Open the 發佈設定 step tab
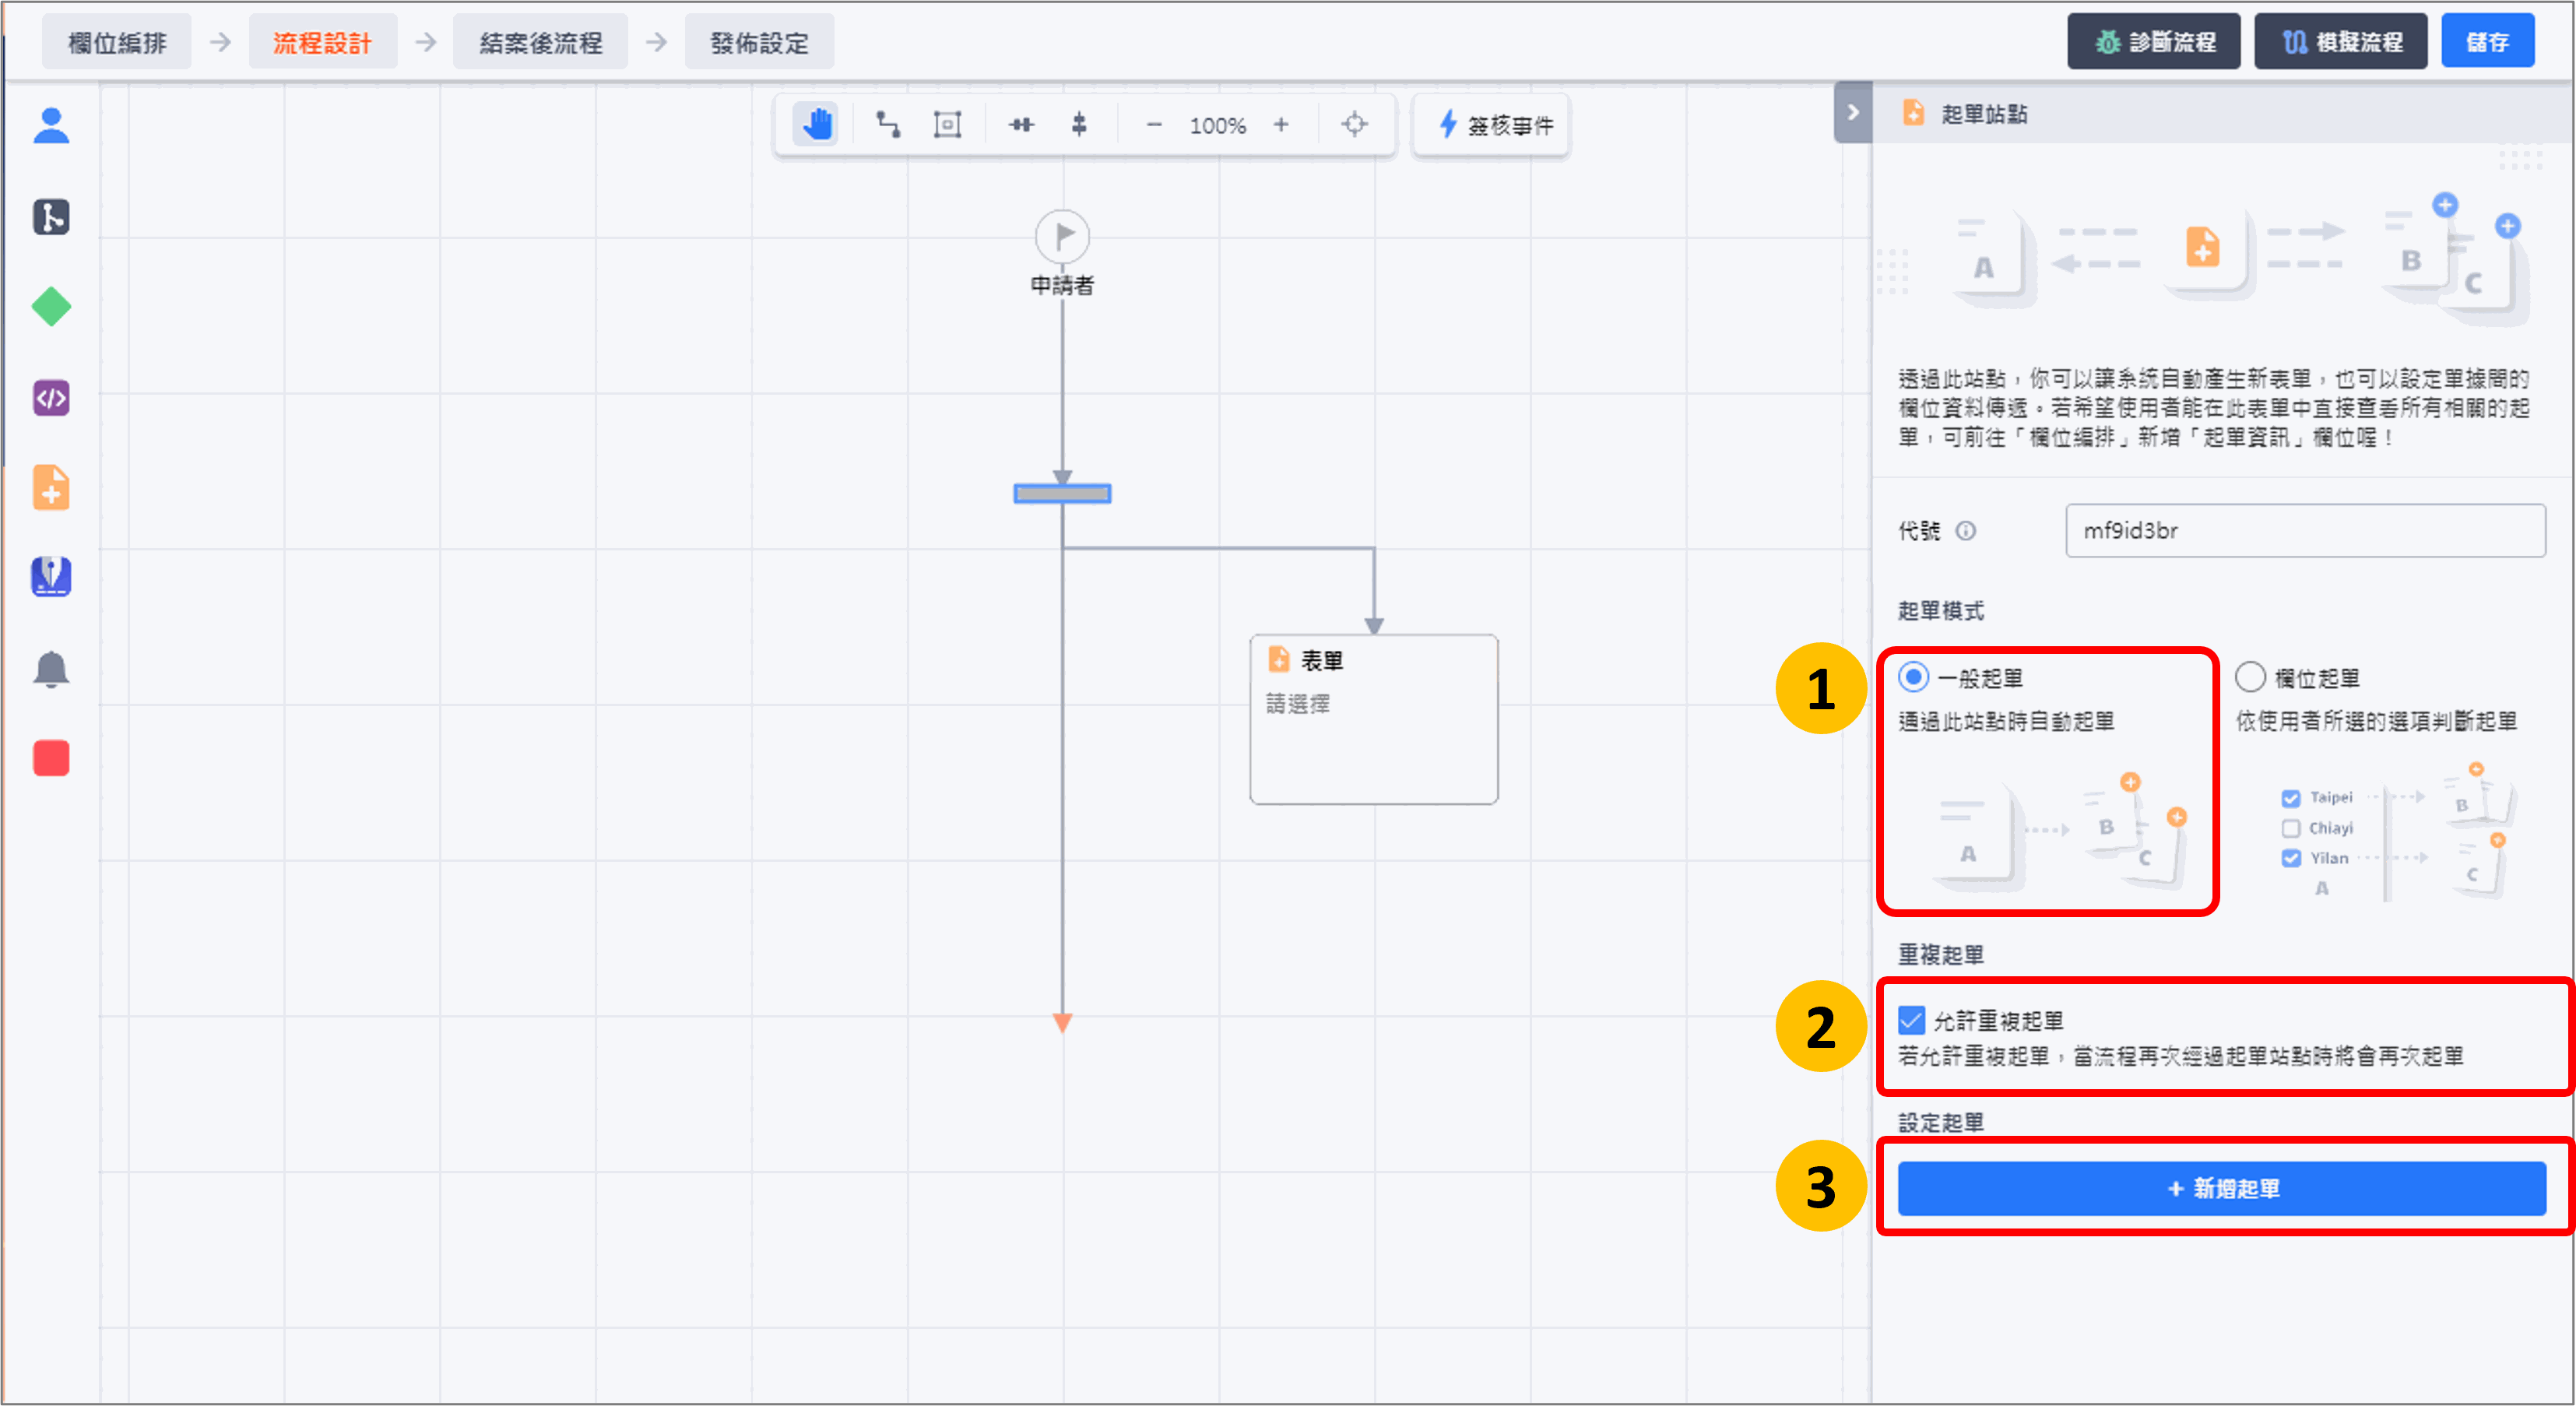2576x1406 pixels. click(x=758, y=43)
